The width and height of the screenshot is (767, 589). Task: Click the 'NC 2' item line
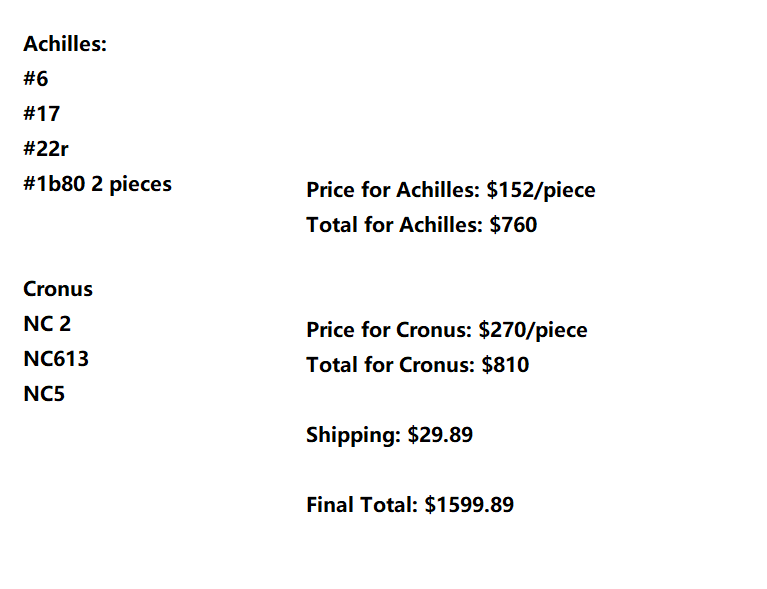[x=47, y=325]
